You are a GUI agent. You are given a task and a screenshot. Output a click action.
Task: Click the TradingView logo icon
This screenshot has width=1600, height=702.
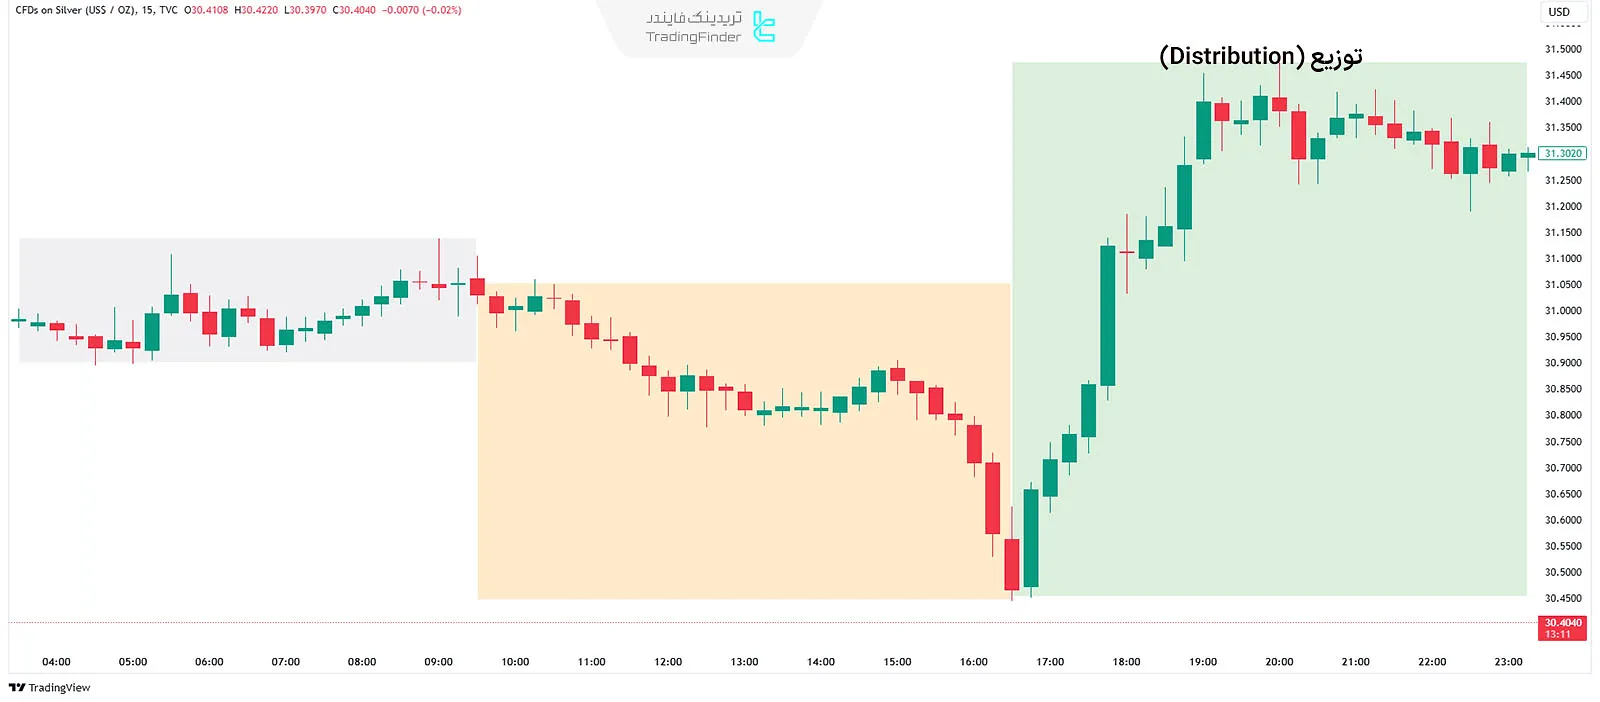pos(17,688)
